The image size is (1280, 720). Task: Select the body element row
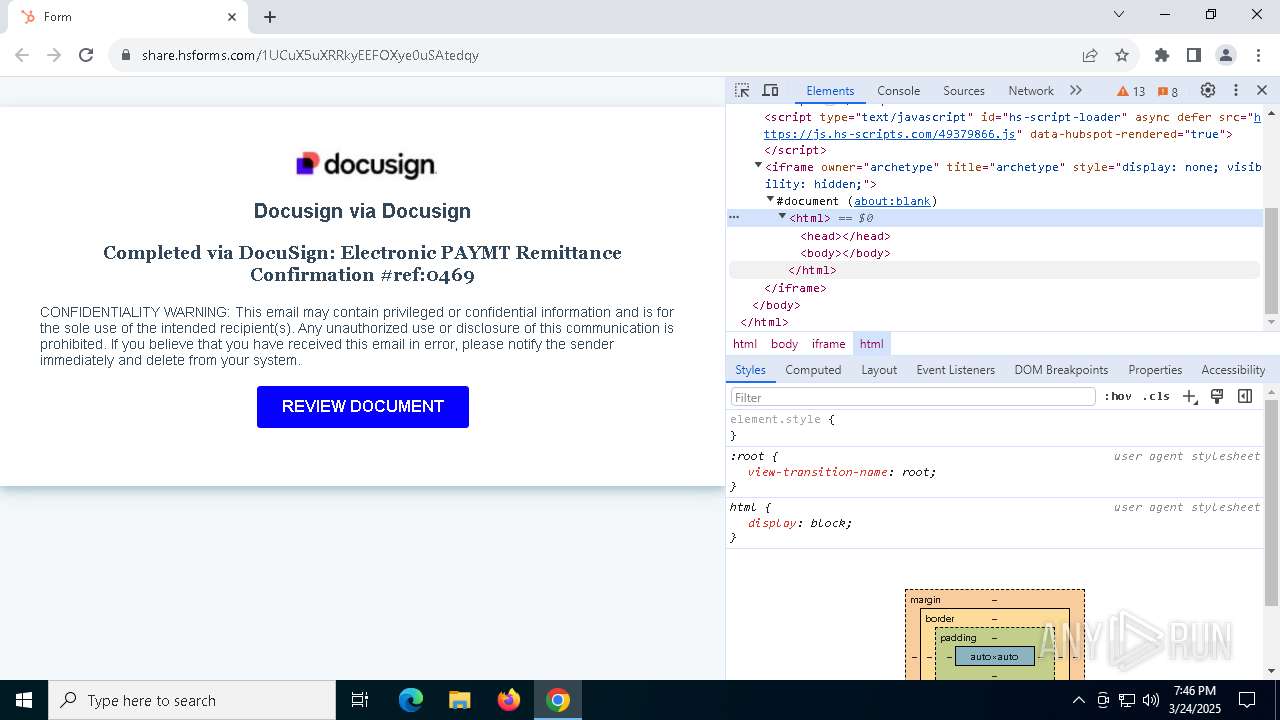[845, 253]
